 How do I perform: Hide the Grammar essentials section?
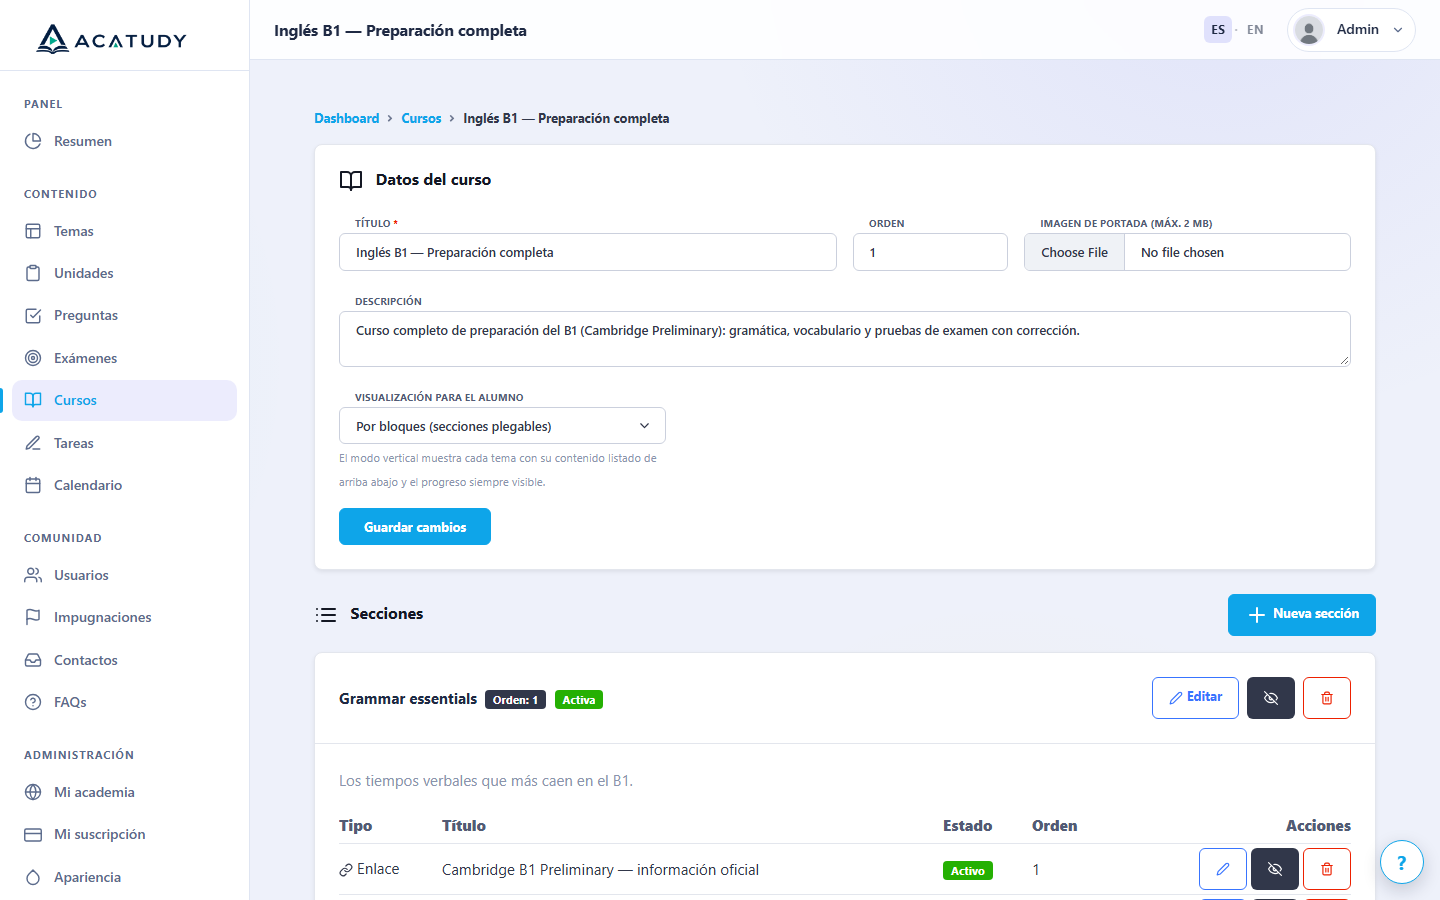pos(1271,698)
